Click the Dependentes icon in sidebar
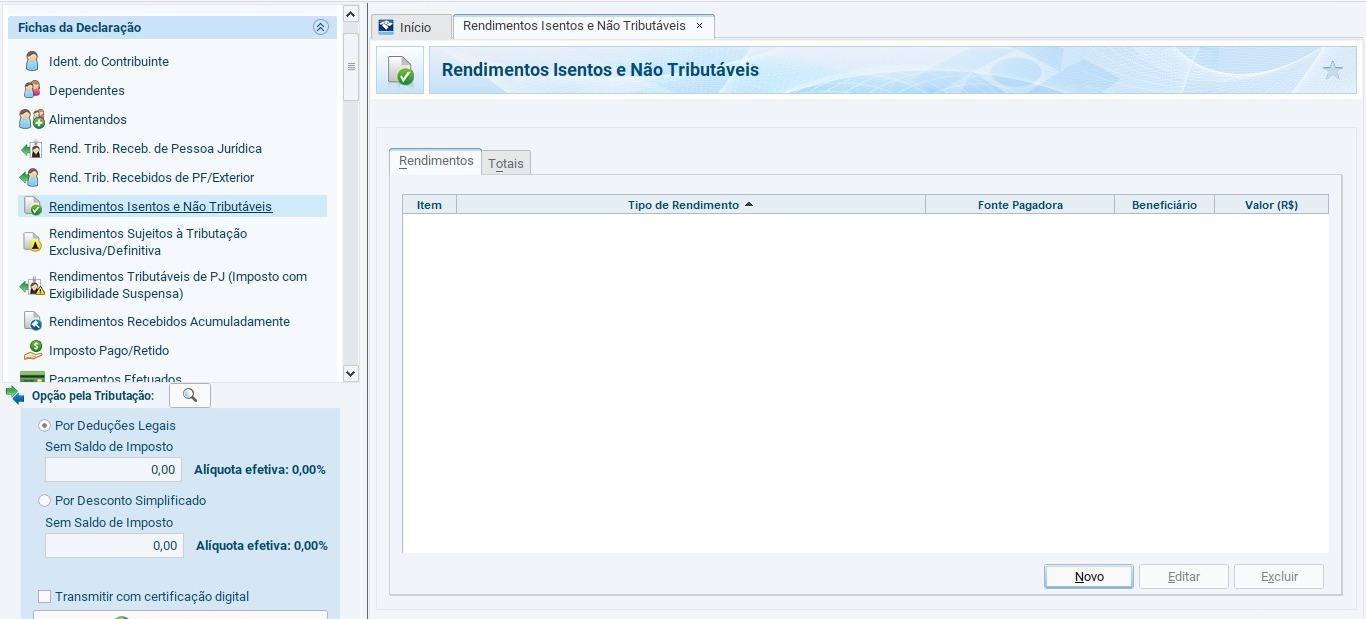This screenshot has height=619, width=1366. click(x=32, y=90)
